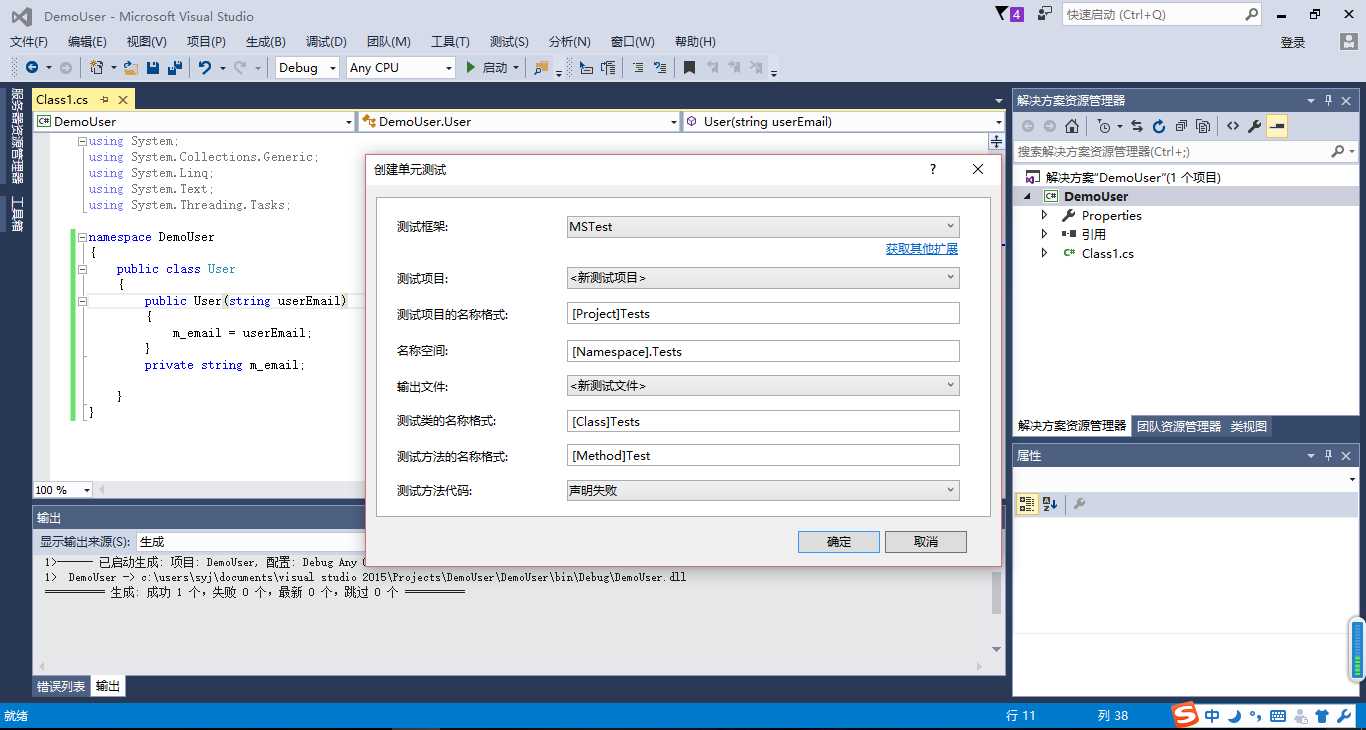Click the navigate backward toolbar arrow
1366x730 pixels.
(32, 68)
